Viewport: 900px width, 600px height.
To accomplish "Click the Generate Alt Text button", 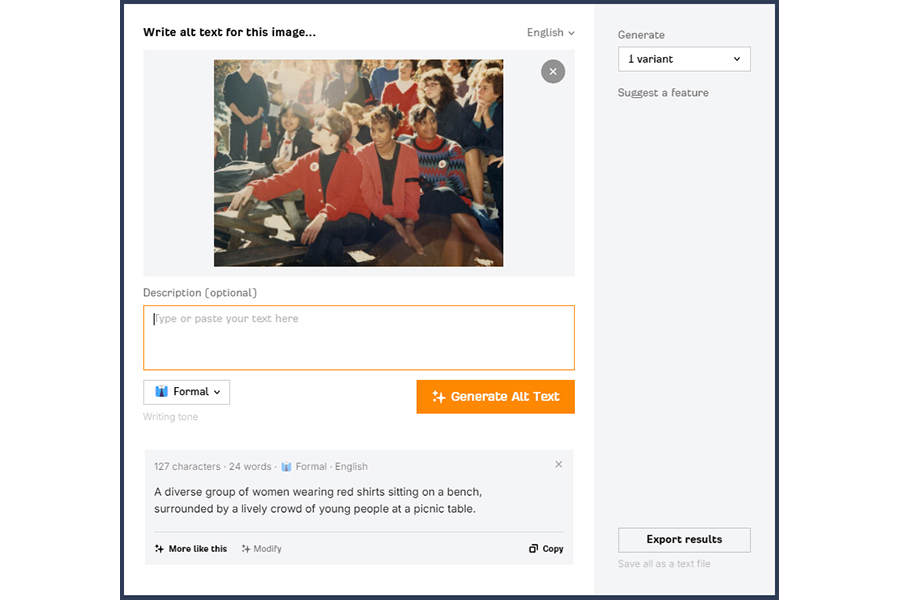I will click(x=495, y=396).
